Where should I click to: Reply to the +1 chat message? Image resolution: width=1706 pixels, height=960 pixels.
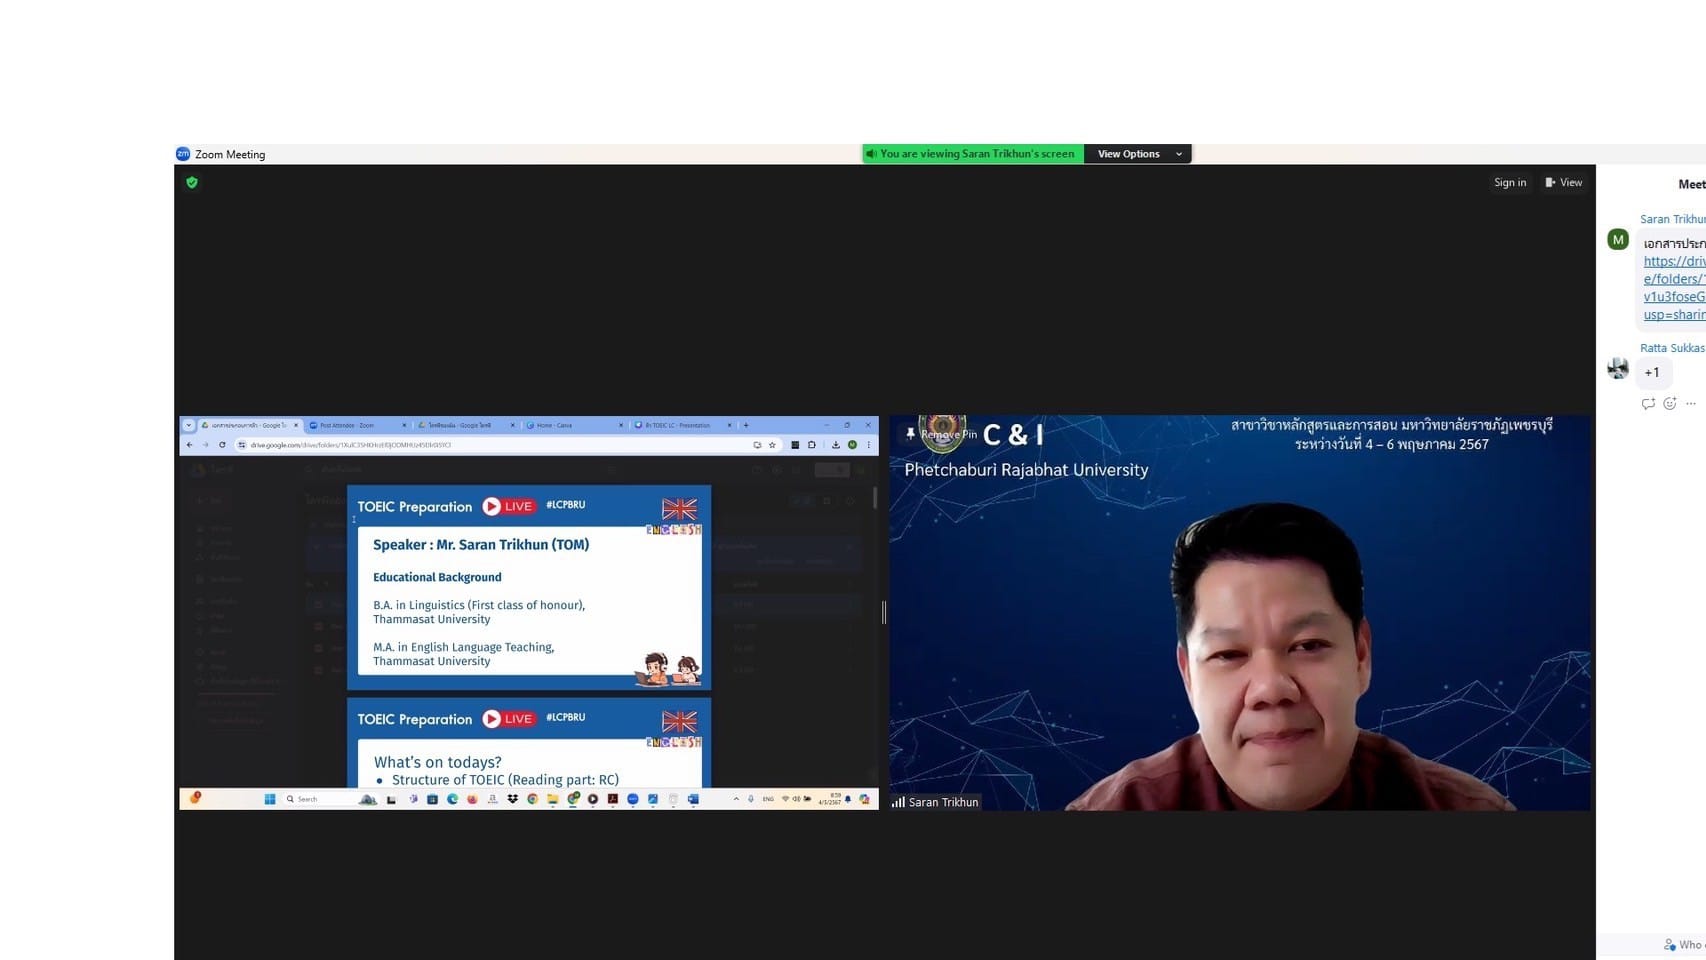click(1647, 404)
